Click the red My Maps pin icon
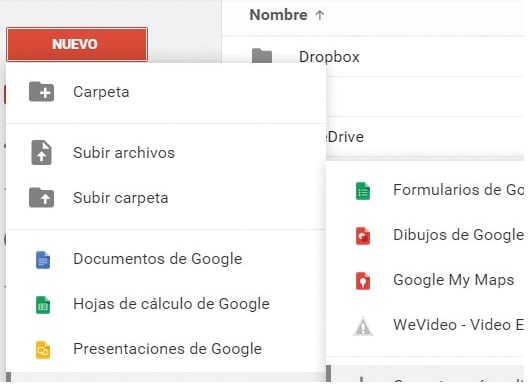 (x=363, y=281)
